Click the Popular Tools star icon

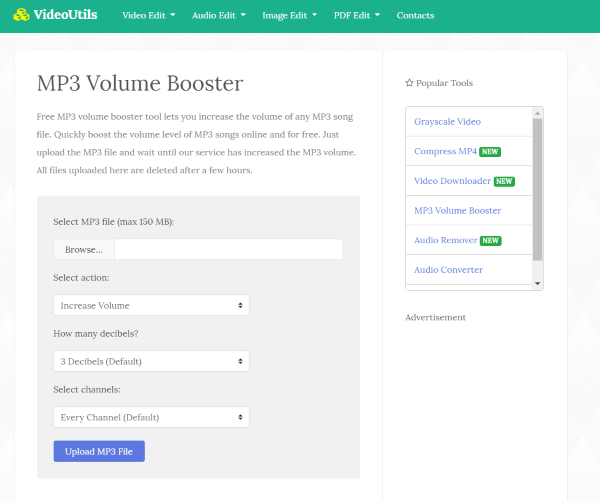pos(409,83)
